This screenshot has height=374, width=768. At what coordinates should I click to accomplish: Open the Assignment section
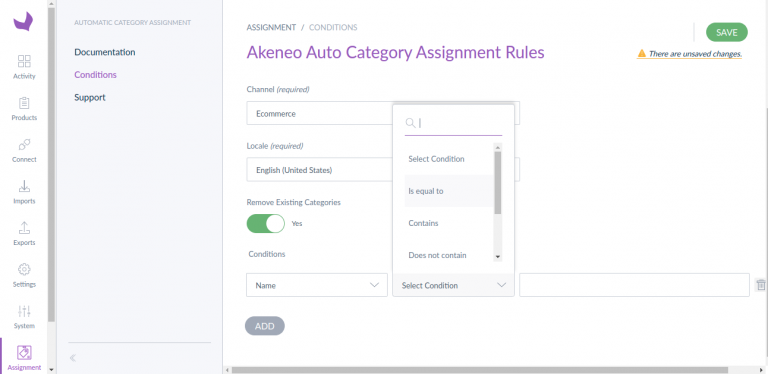pyautogui.click(x=24, y=358)
